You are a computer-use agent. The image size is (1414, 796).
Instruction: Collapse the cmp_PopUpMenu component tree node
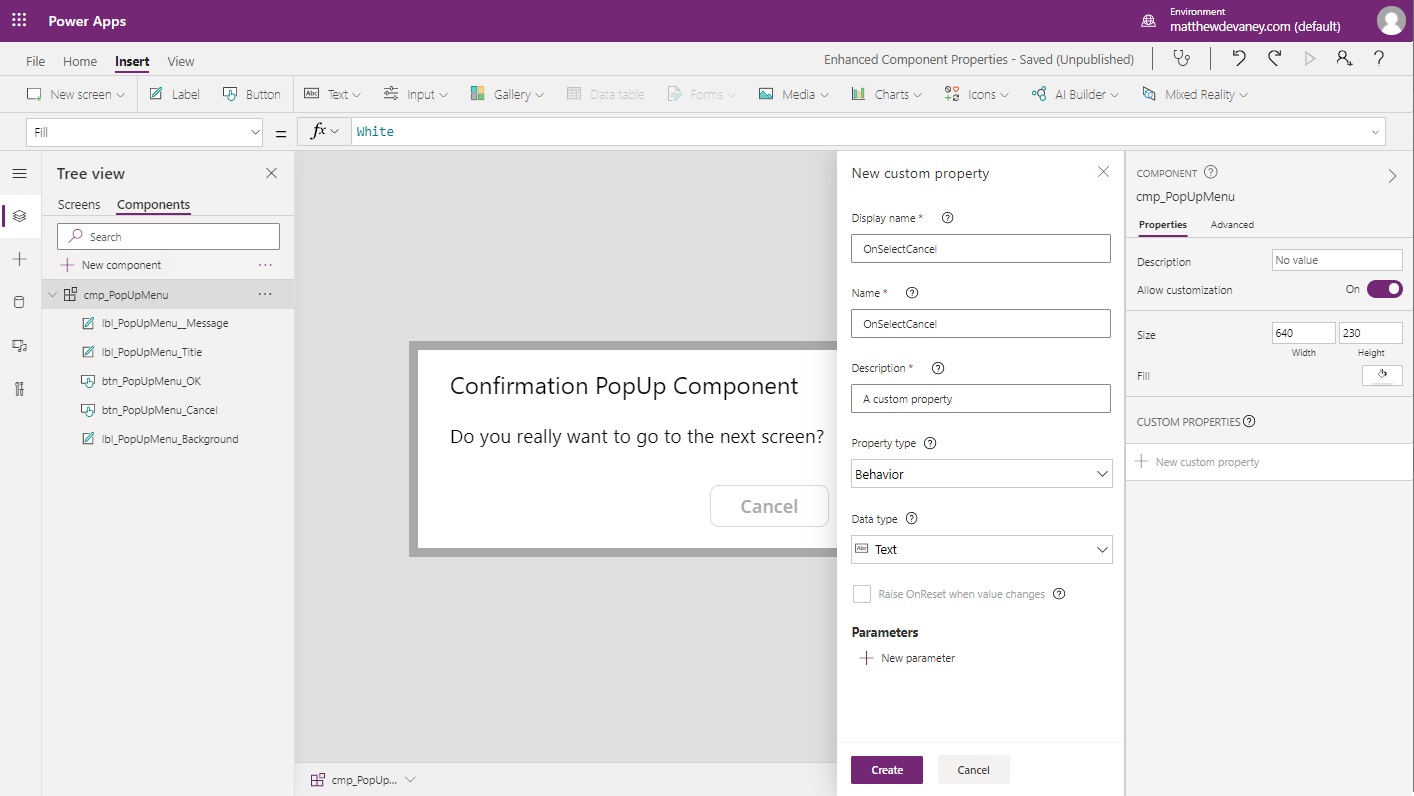[52, 294]
